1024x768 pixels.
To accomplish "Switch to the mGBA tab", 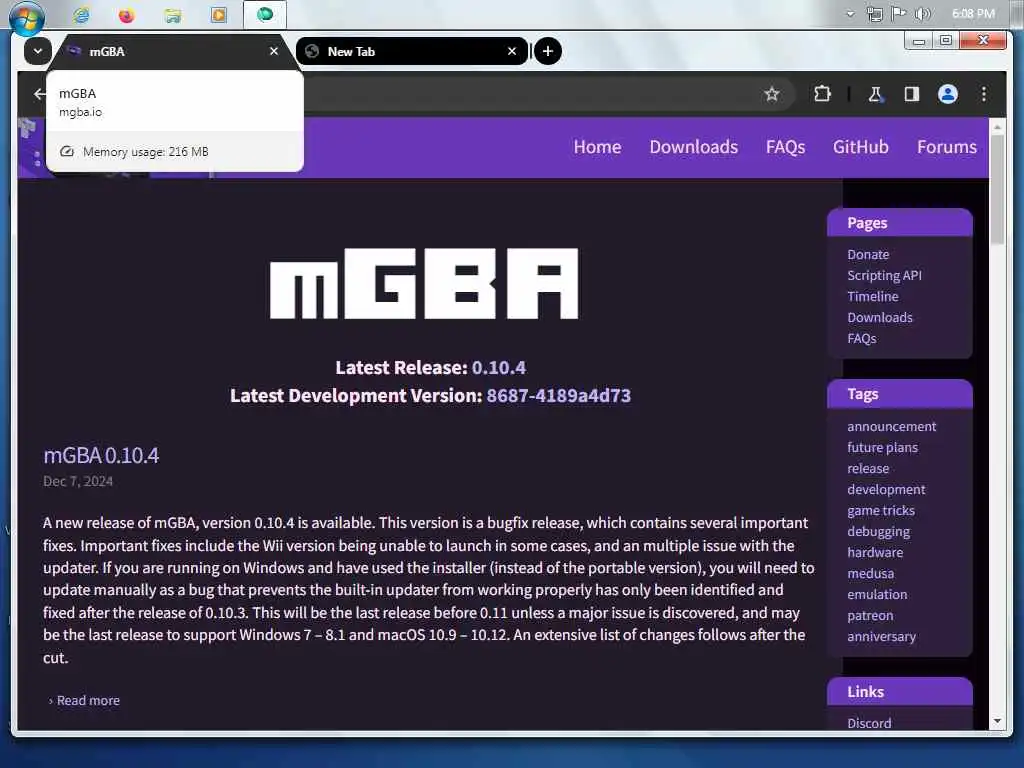I will tap(174, 52).
